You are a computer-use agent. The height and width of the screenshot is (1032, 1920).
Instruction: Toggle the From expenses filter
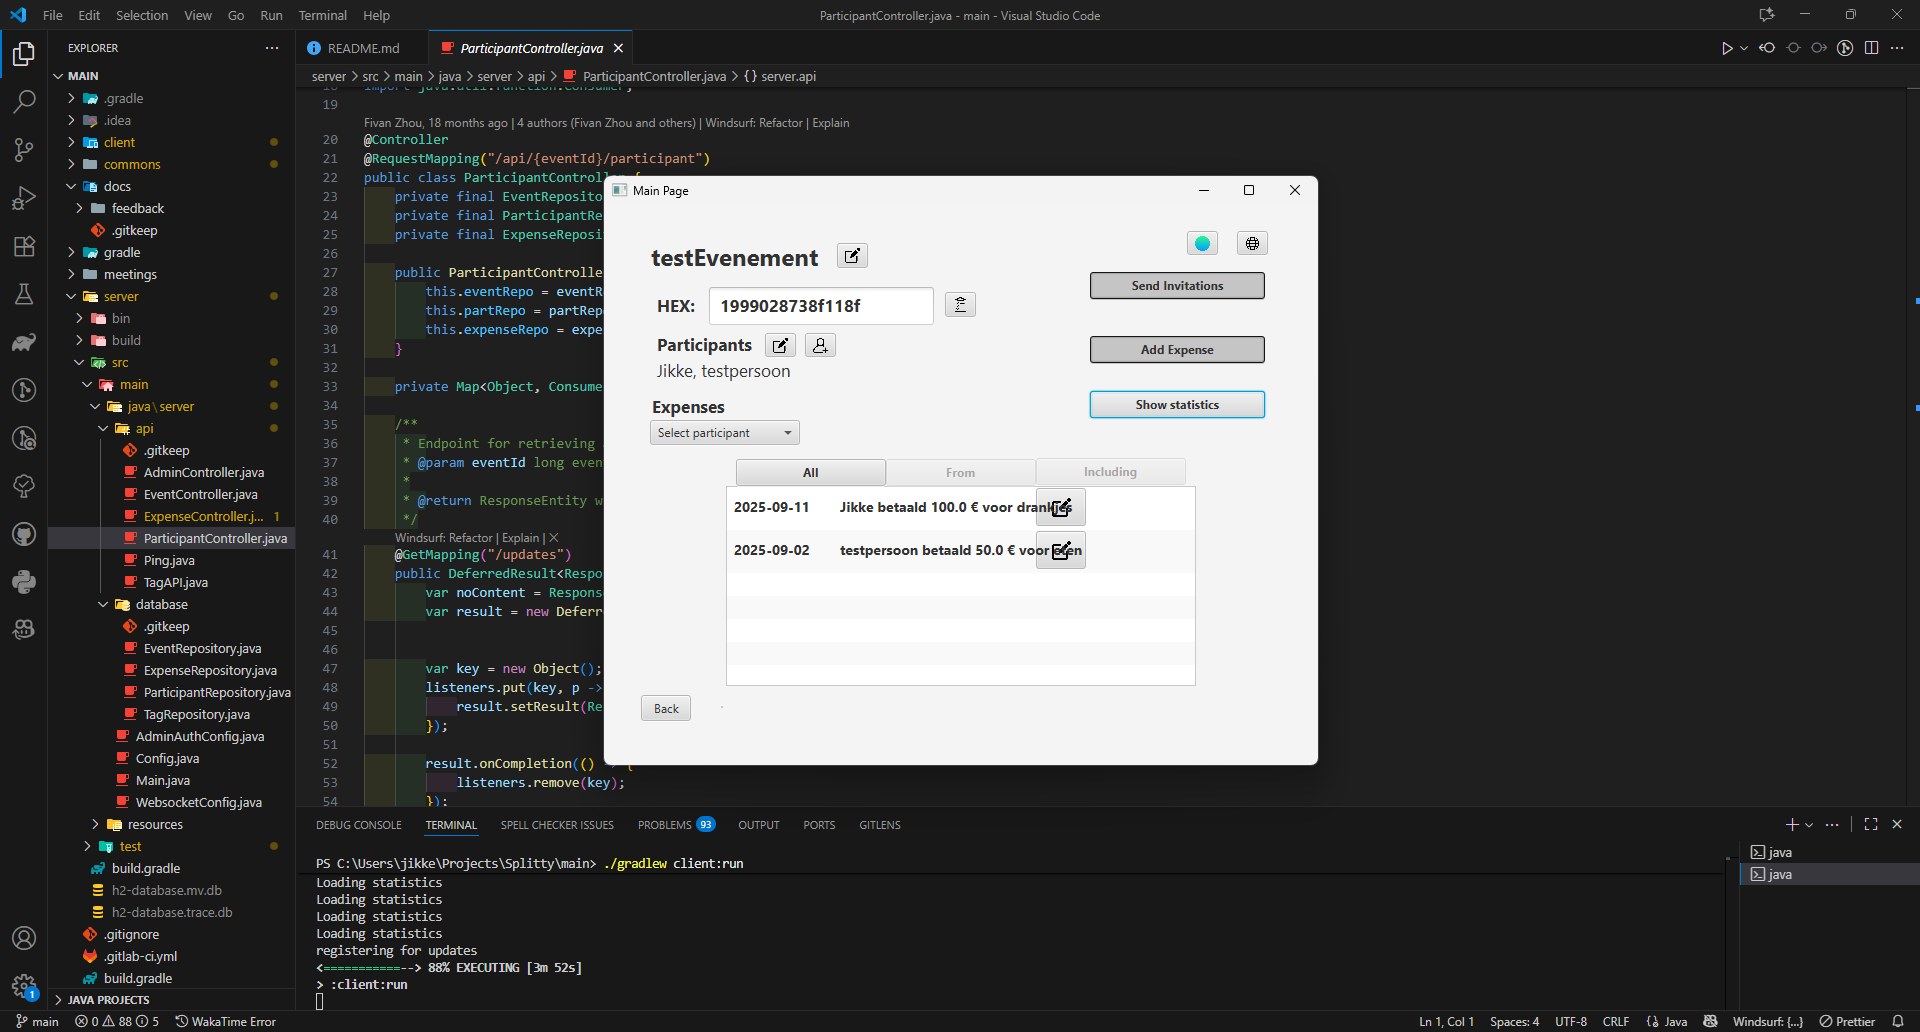point(960,472)
